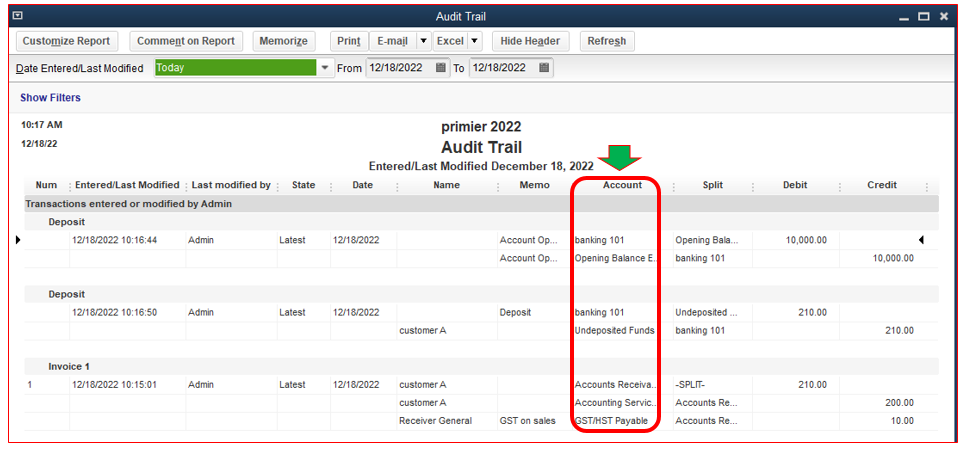Refresh the report
Screen dimensions: 973x451
607,42
